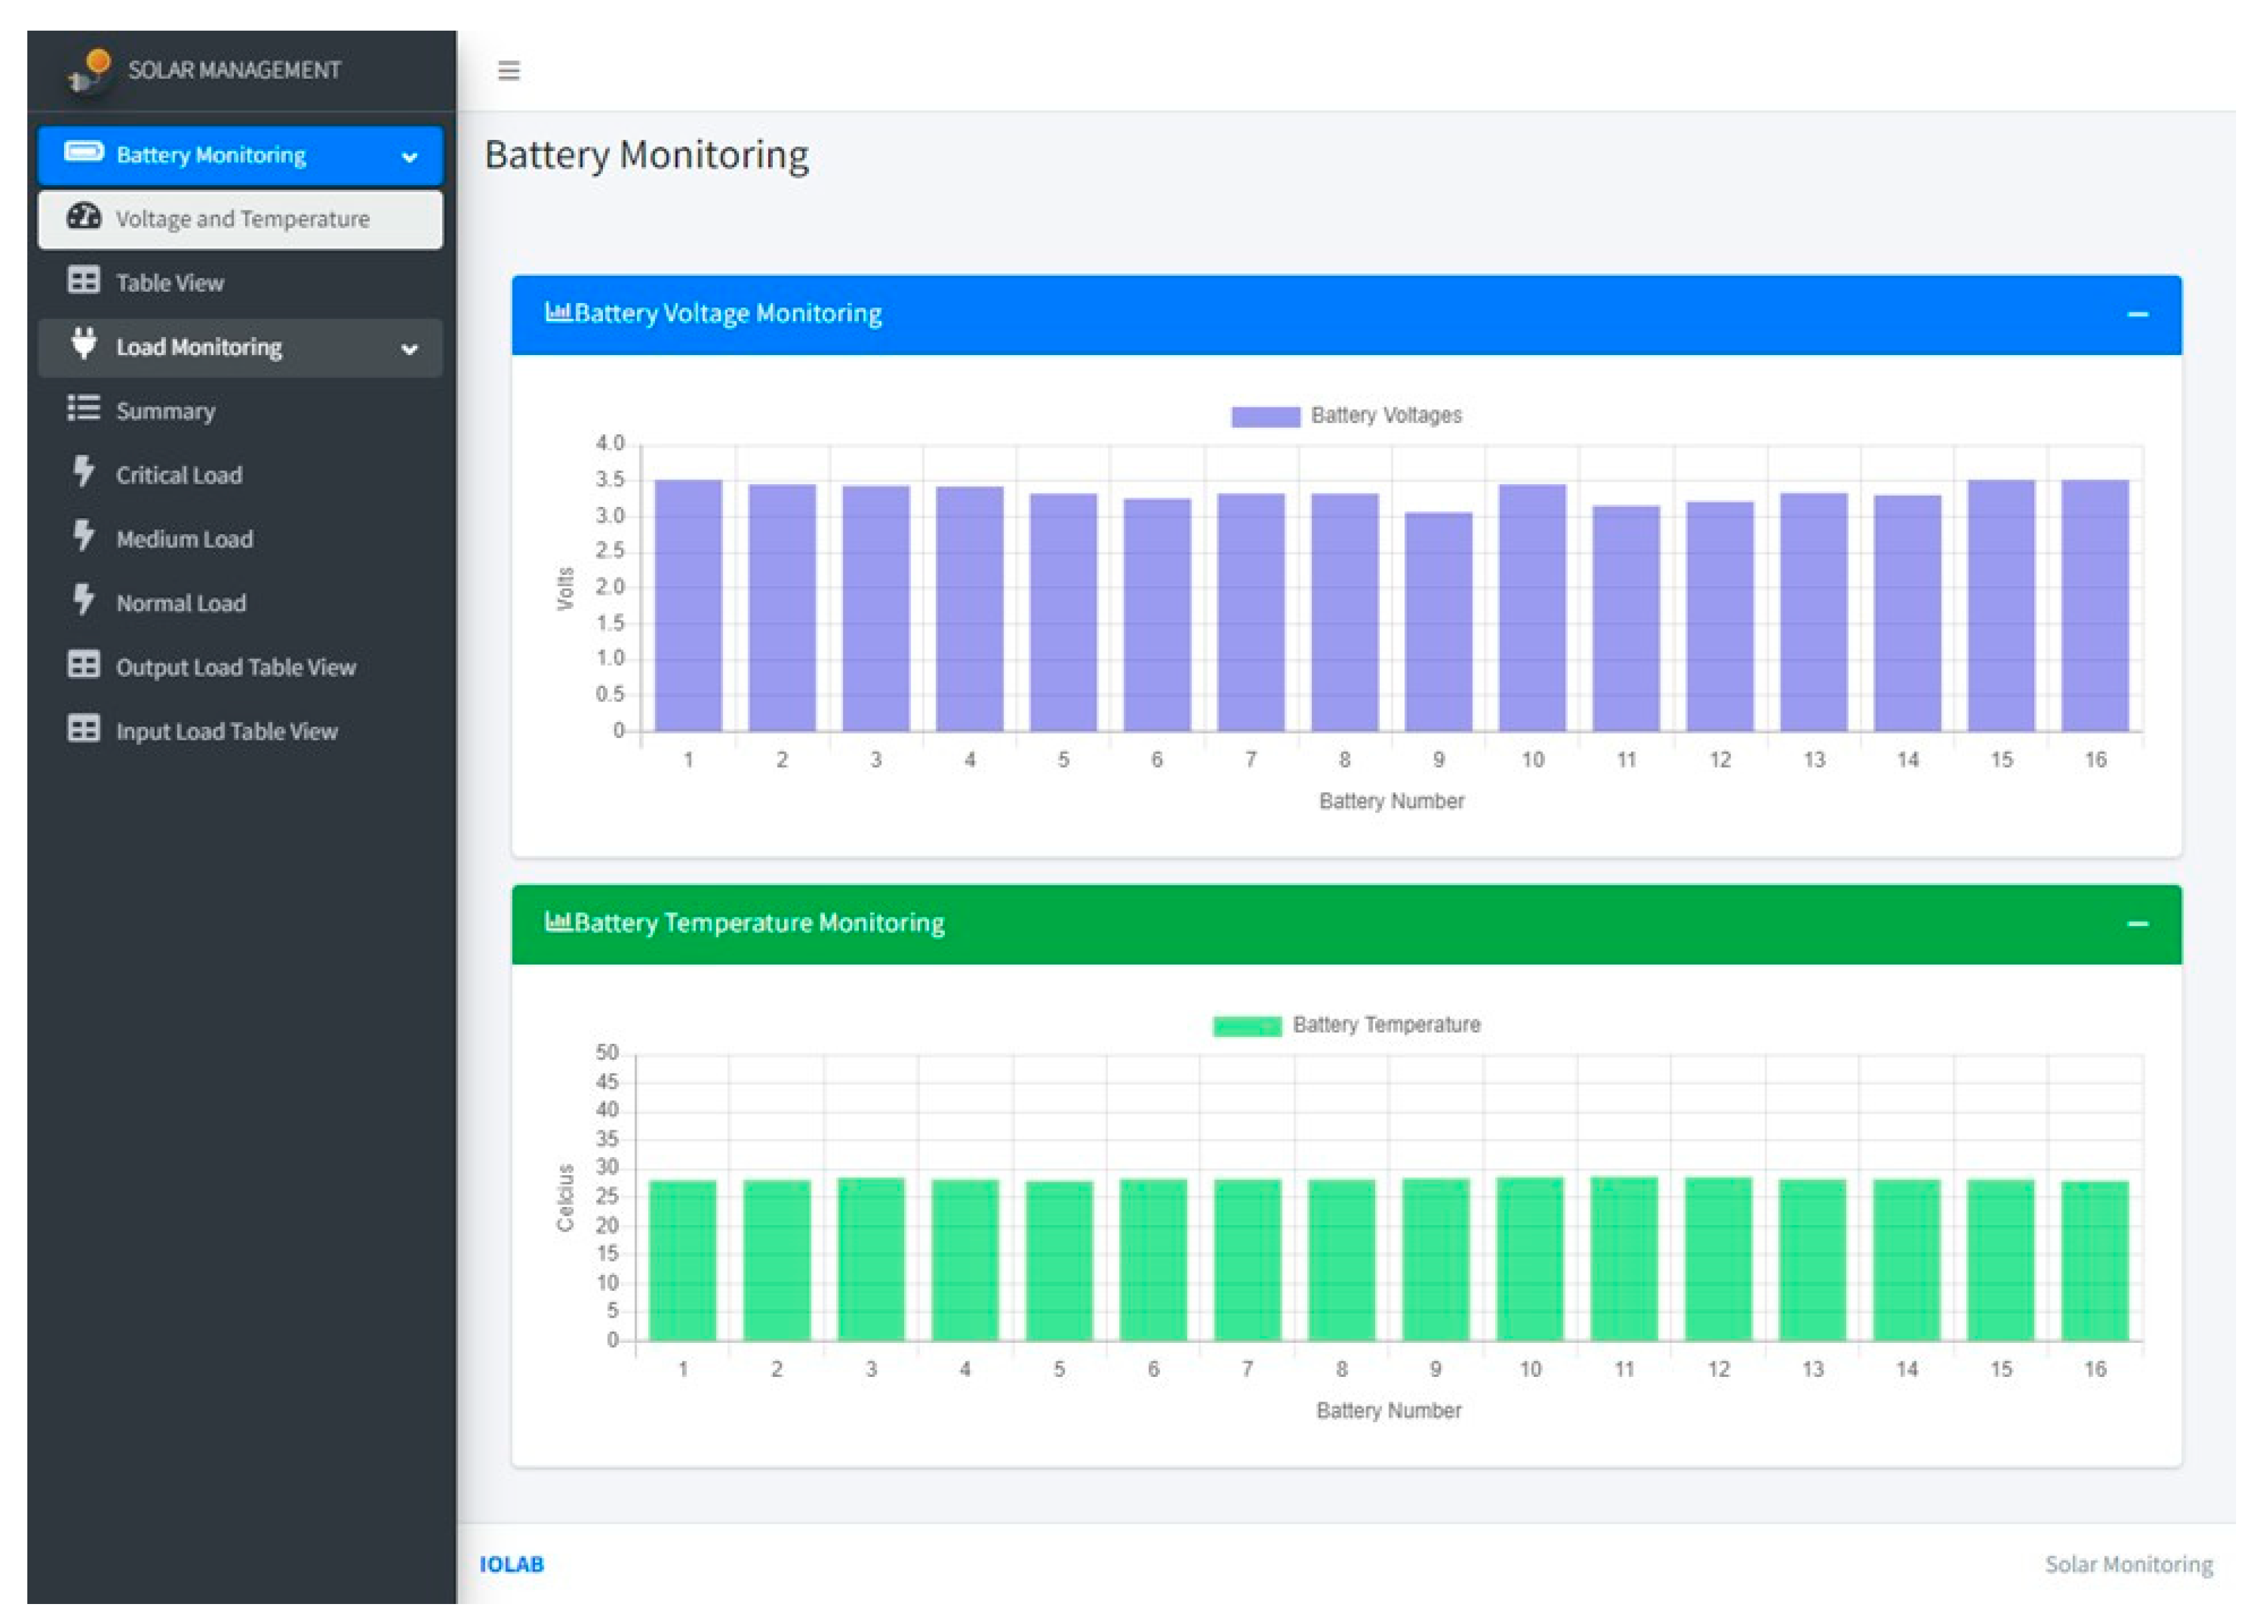
Task: Collapse Battery Monitoring menu via its chevron
Action: [409, 157]
